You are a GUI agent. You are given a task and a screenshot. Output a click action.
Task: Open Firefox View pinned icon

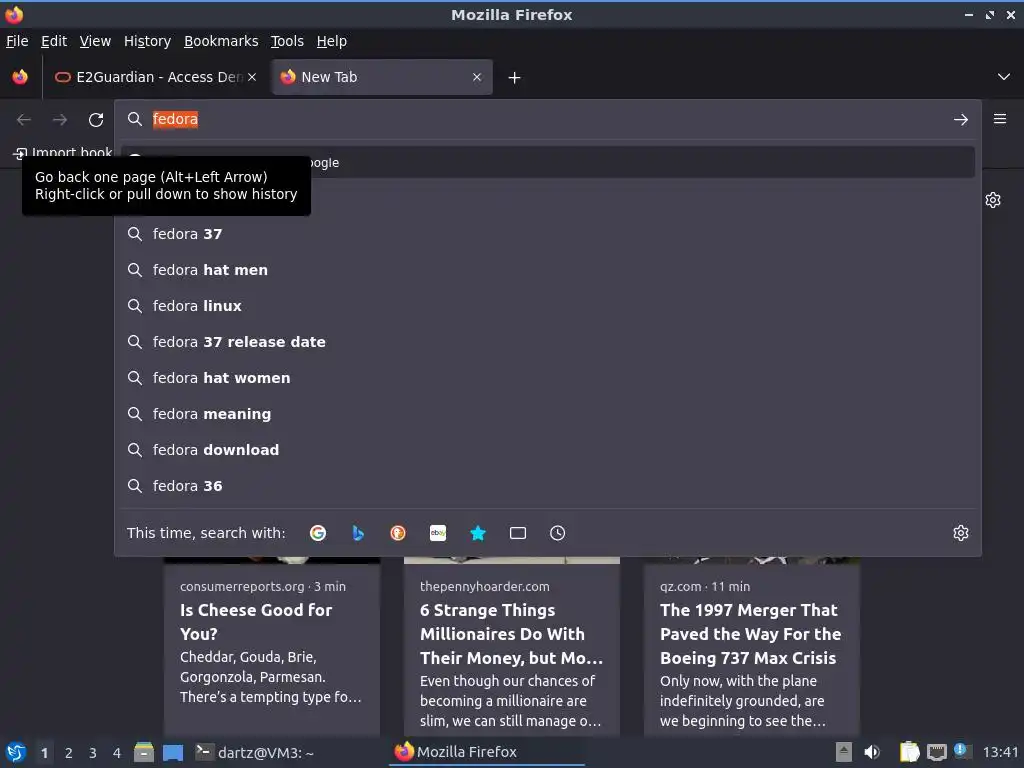[20, 77]
